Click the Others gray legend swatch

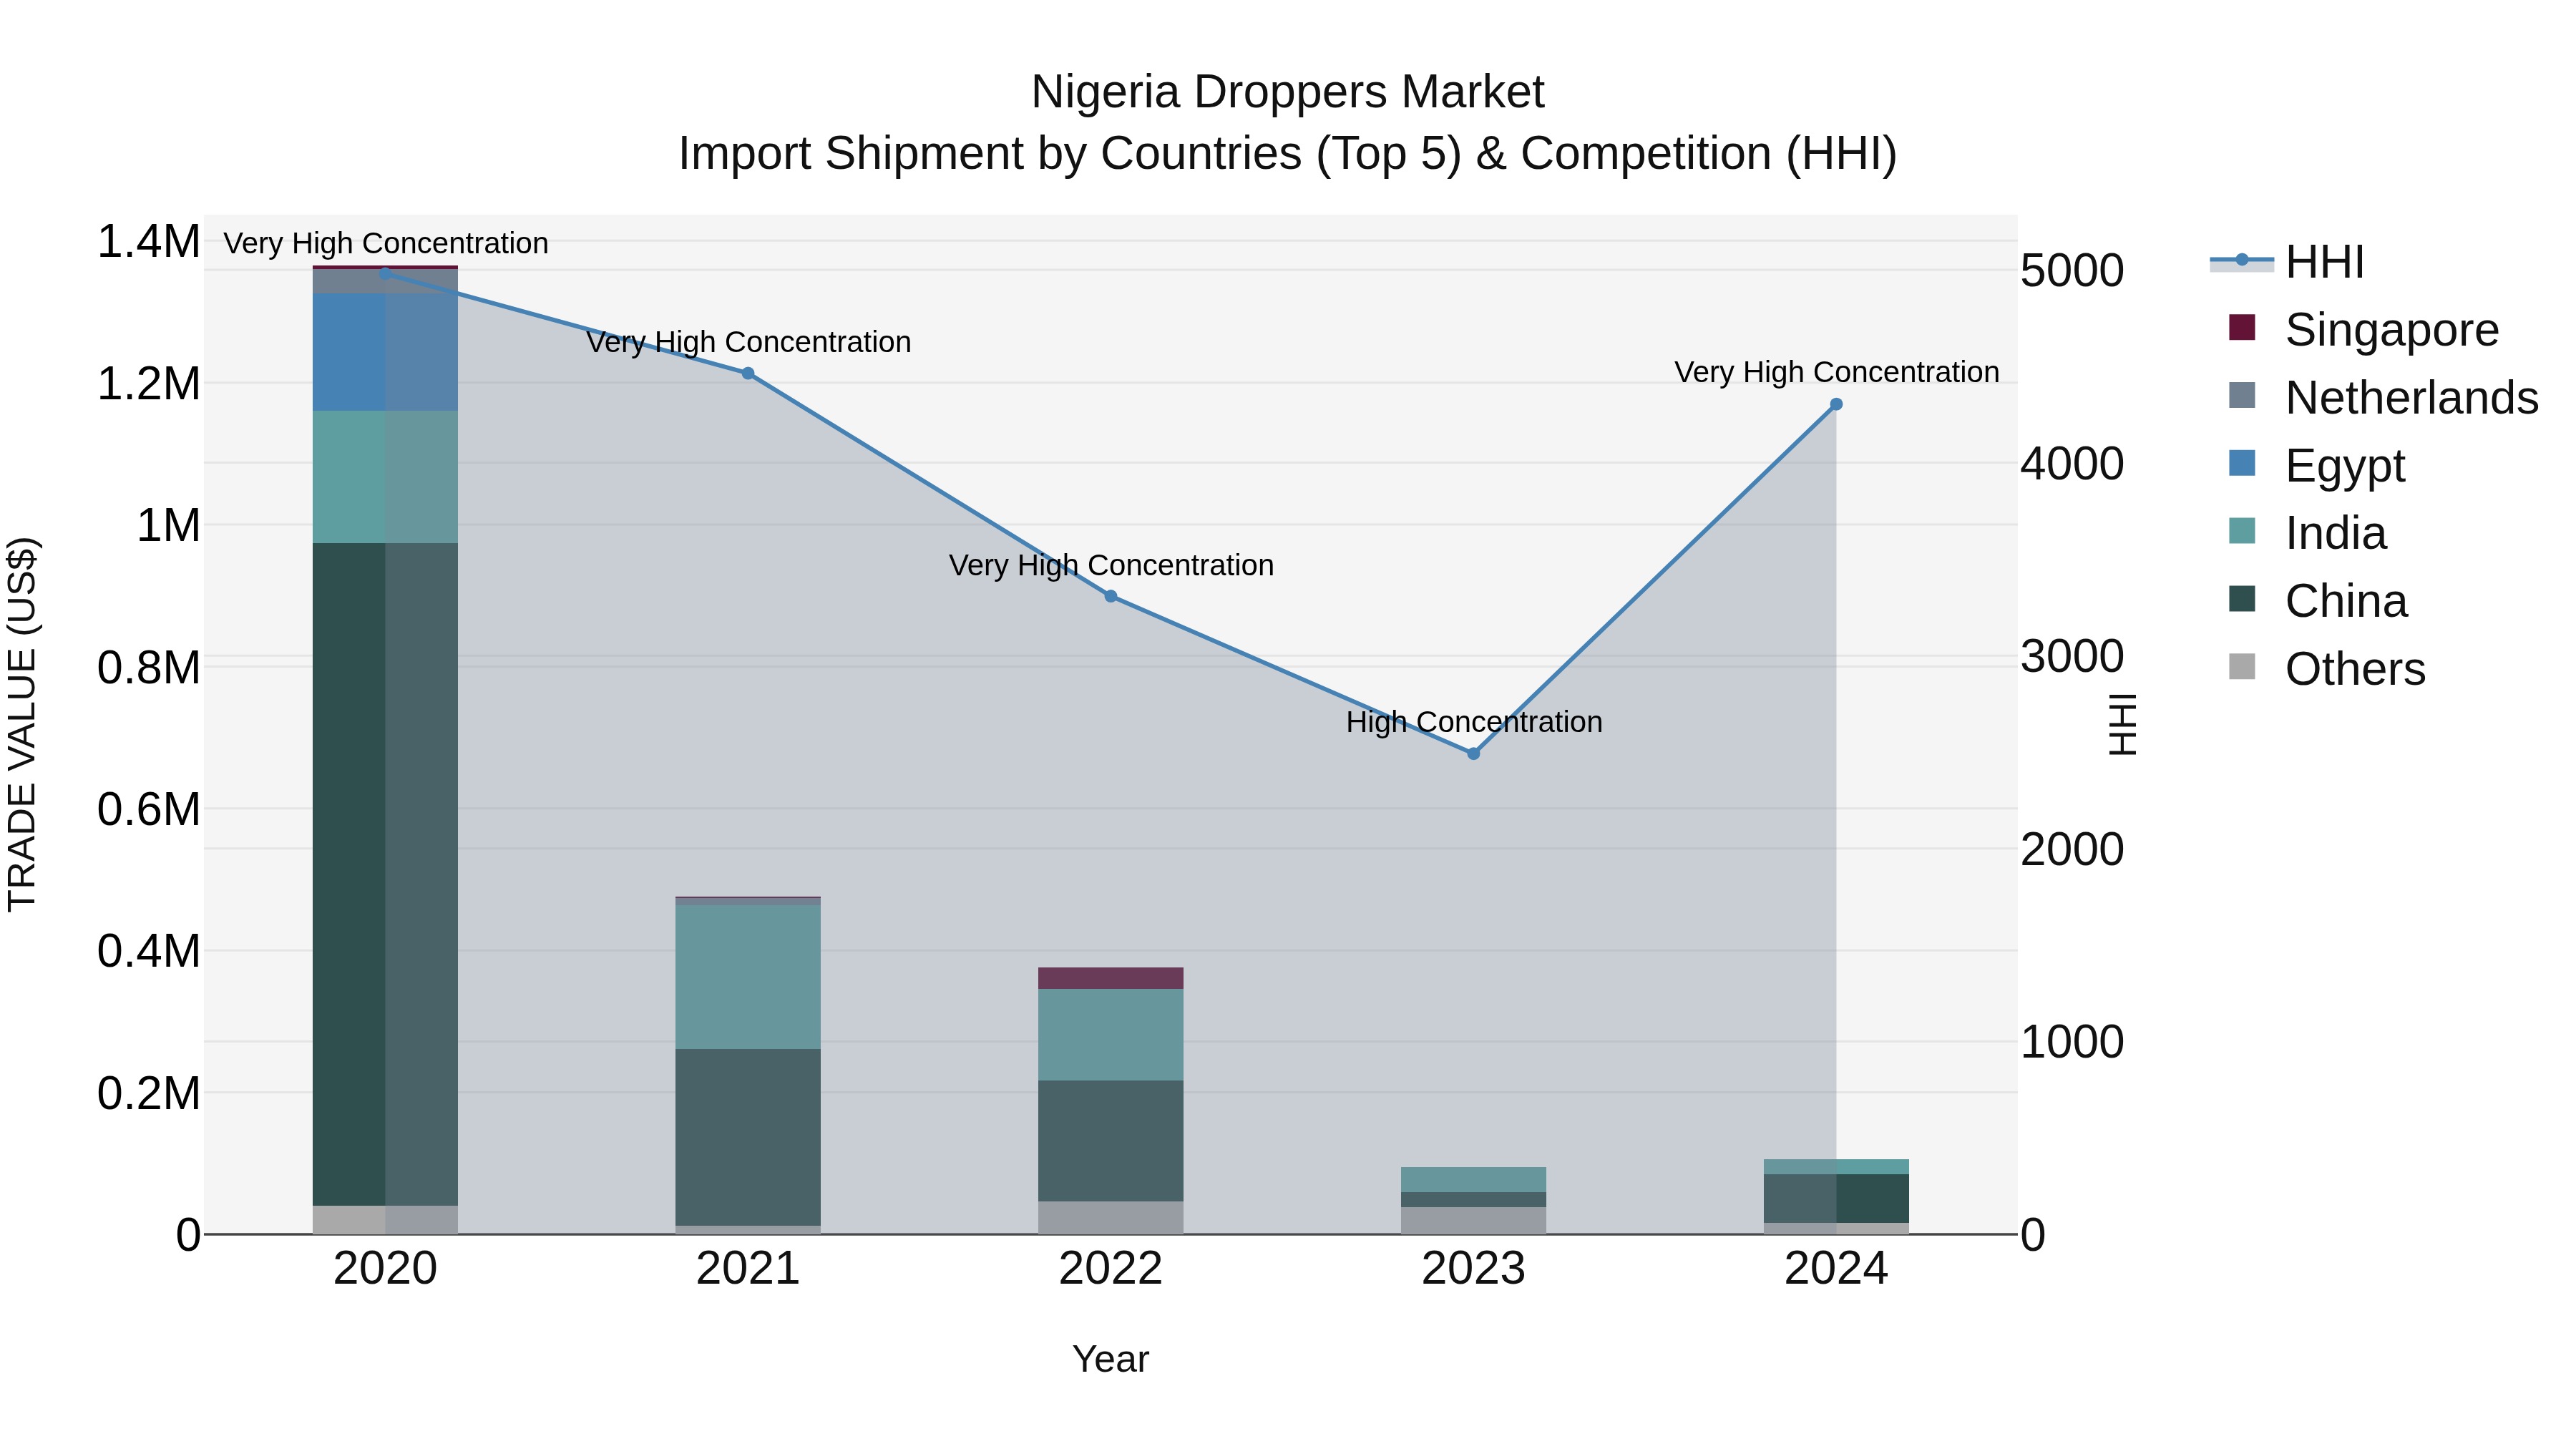(x=2242, y=666)
